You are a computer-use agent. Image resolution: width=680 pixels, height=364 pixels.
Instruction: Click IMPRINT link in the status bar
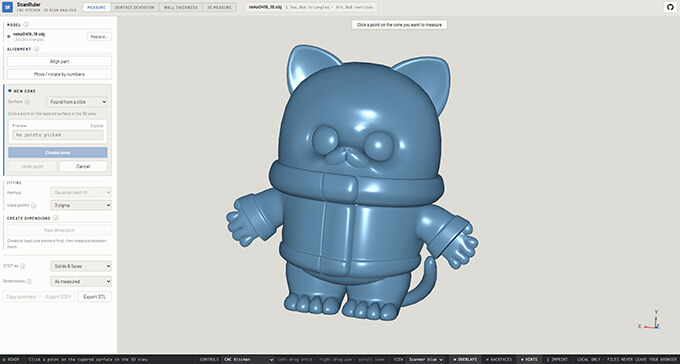556,360
